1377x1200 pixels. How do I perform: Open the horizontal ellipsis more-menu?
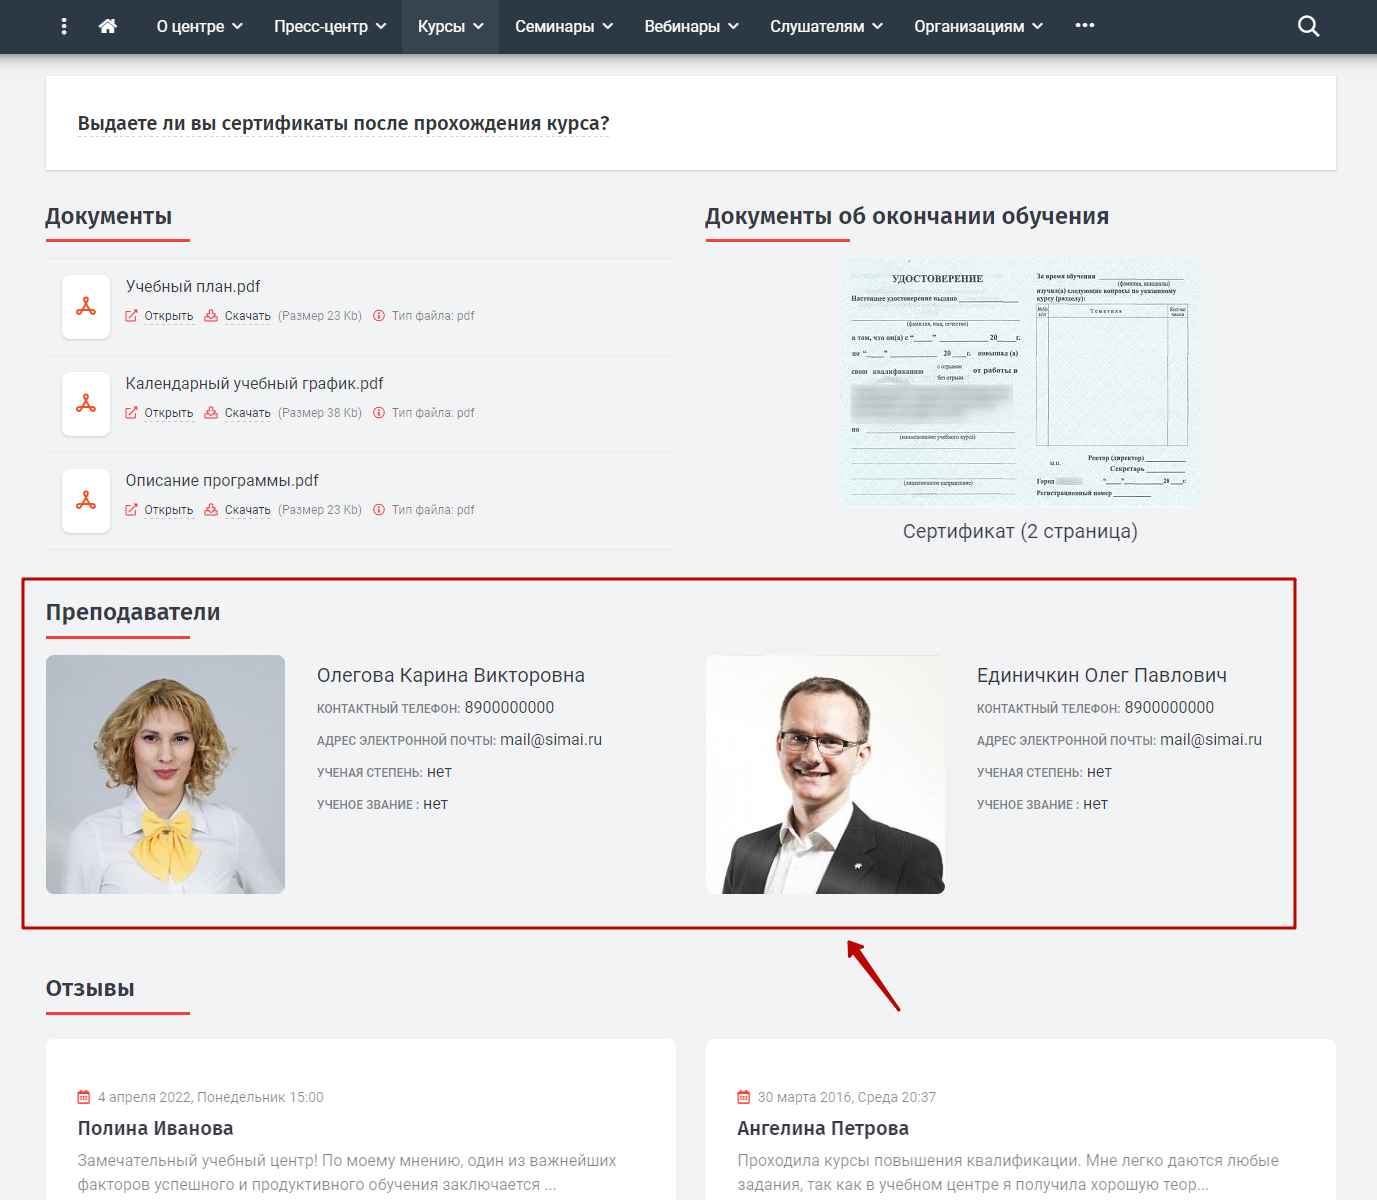[1085, 26]
